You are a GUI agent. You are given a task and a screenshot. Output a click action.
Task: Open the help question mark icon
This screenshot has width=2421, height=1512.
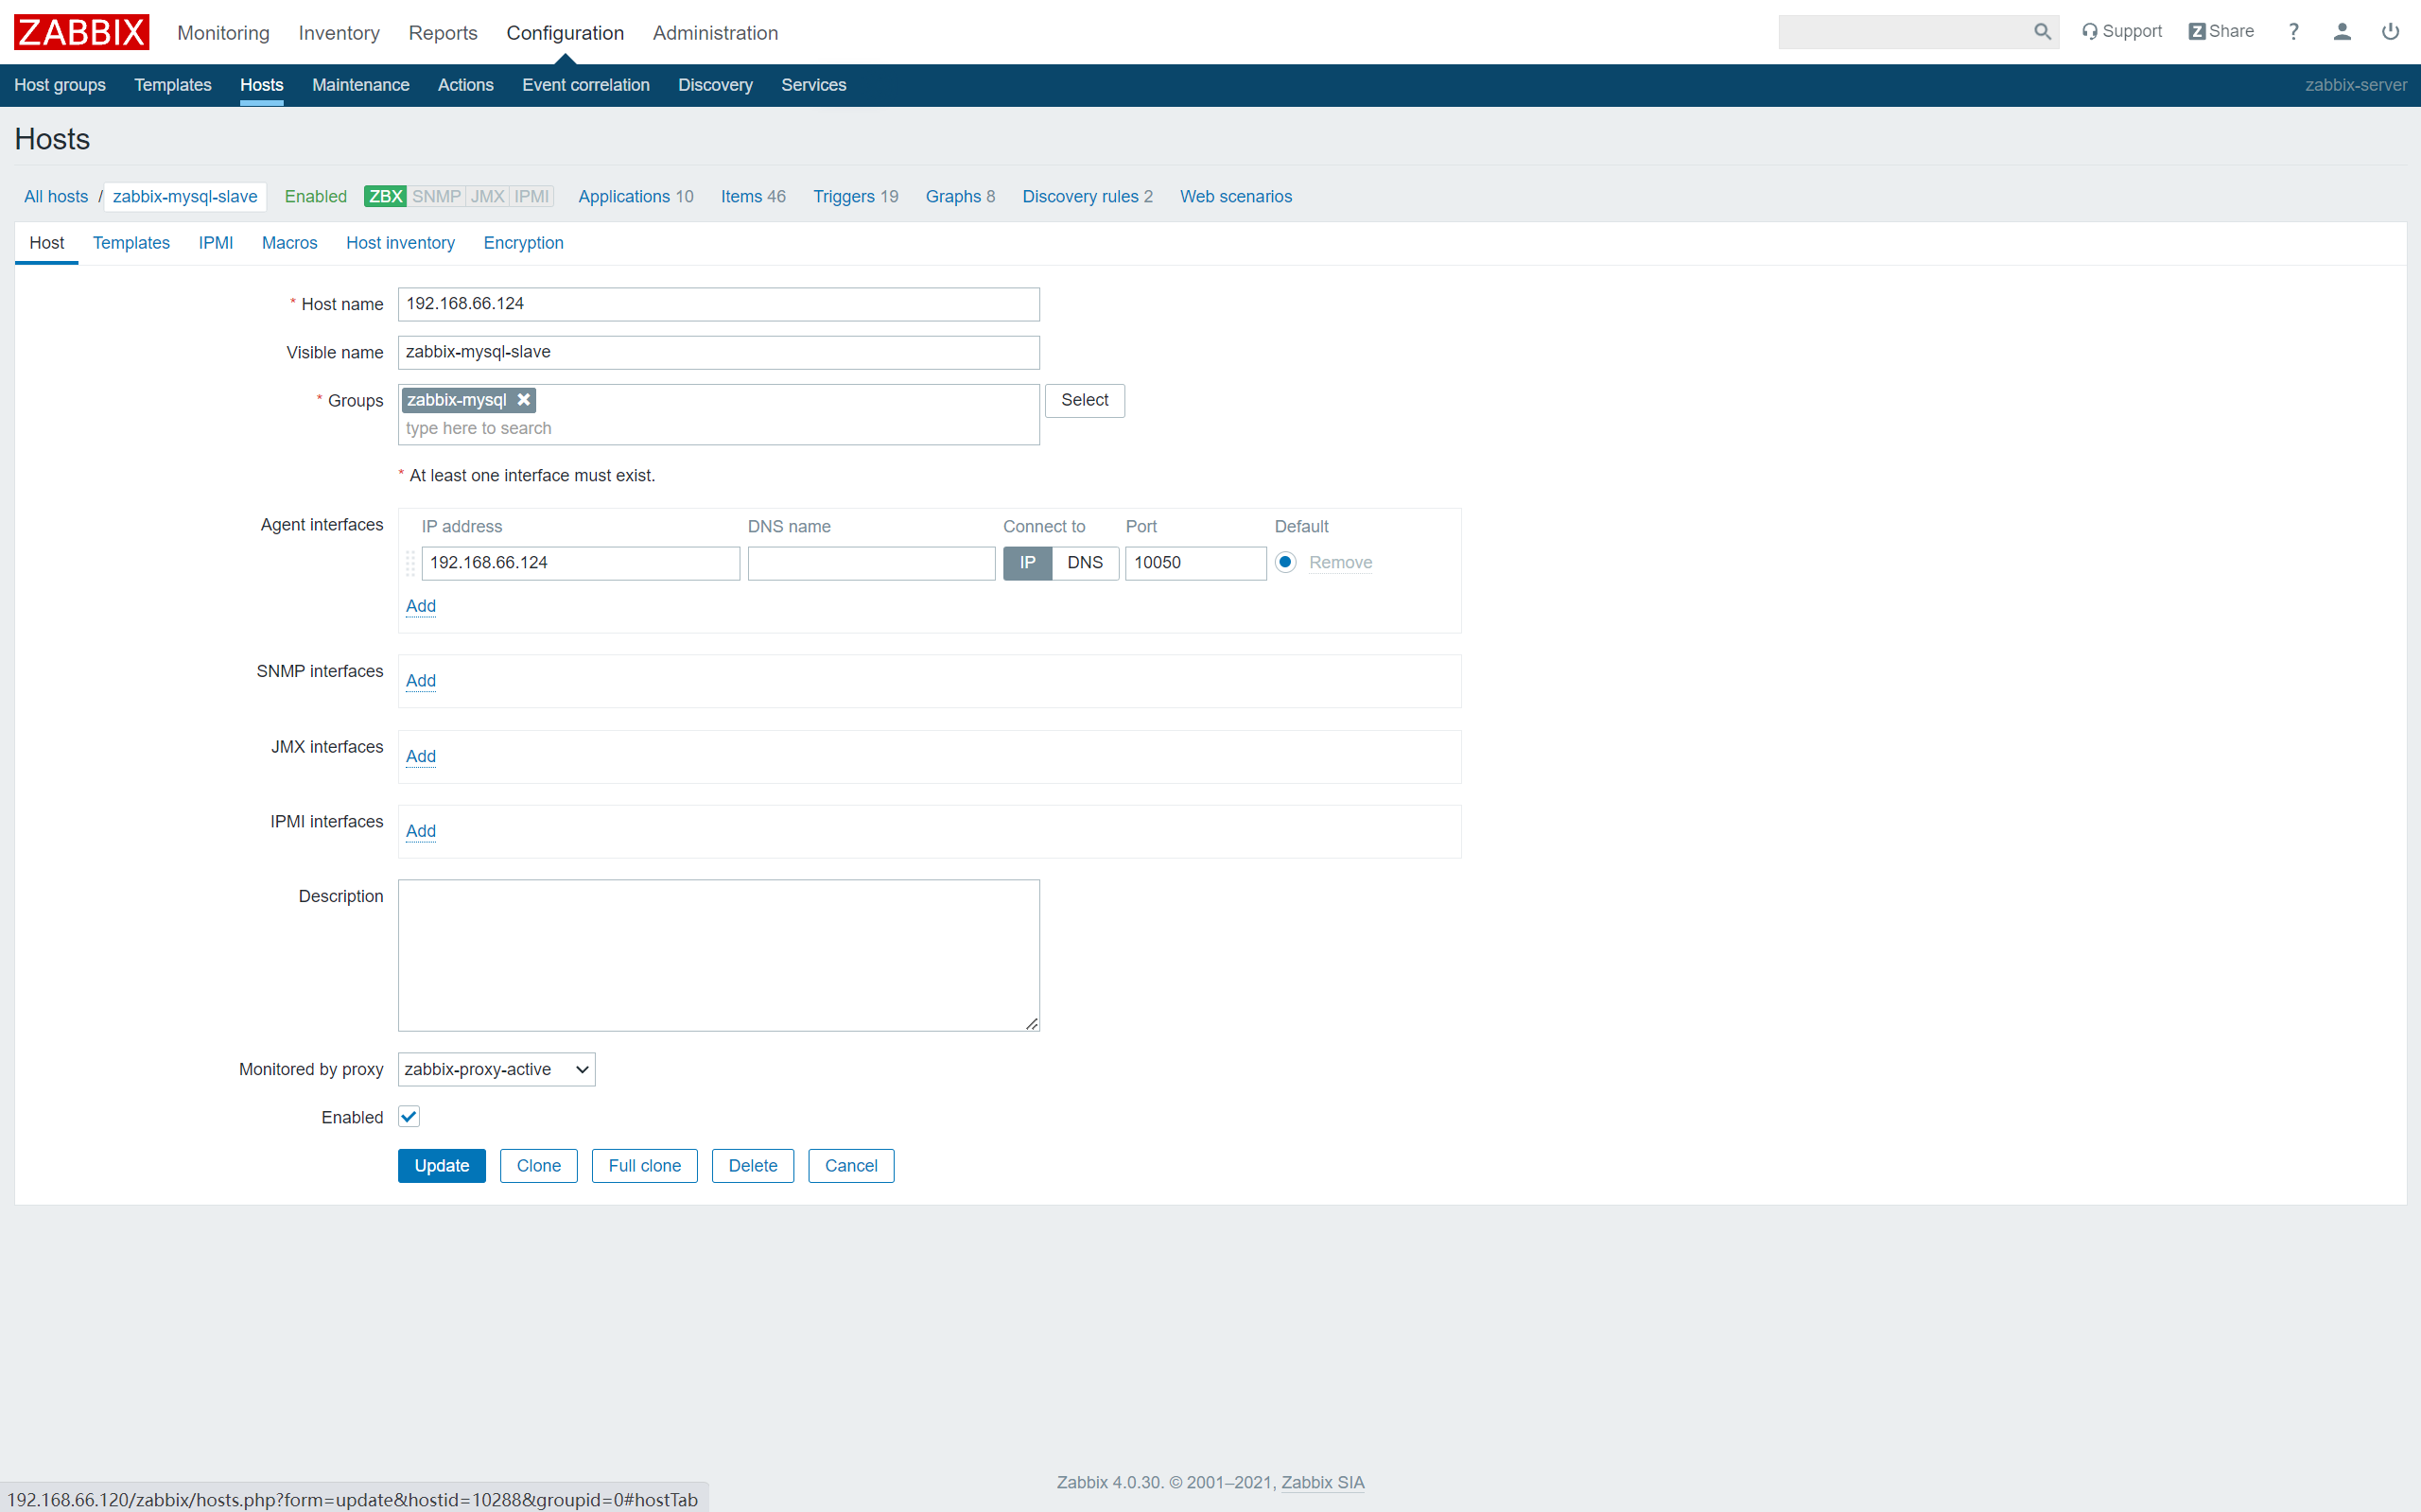click(2294, 31)
